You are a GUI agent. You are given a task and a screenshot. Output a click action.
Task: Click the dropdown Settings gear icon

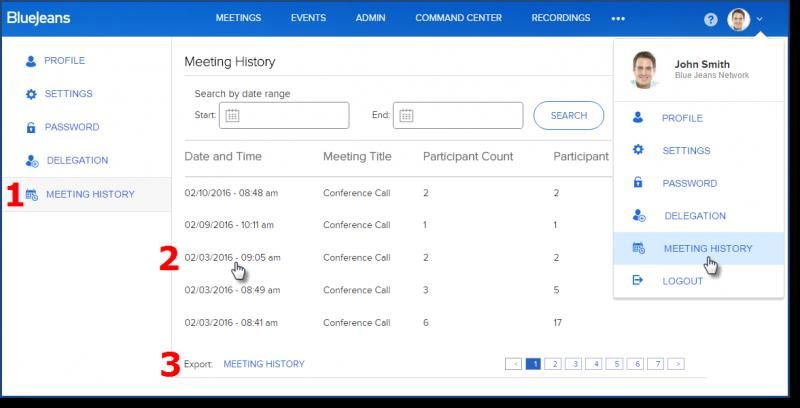[638, 150]
